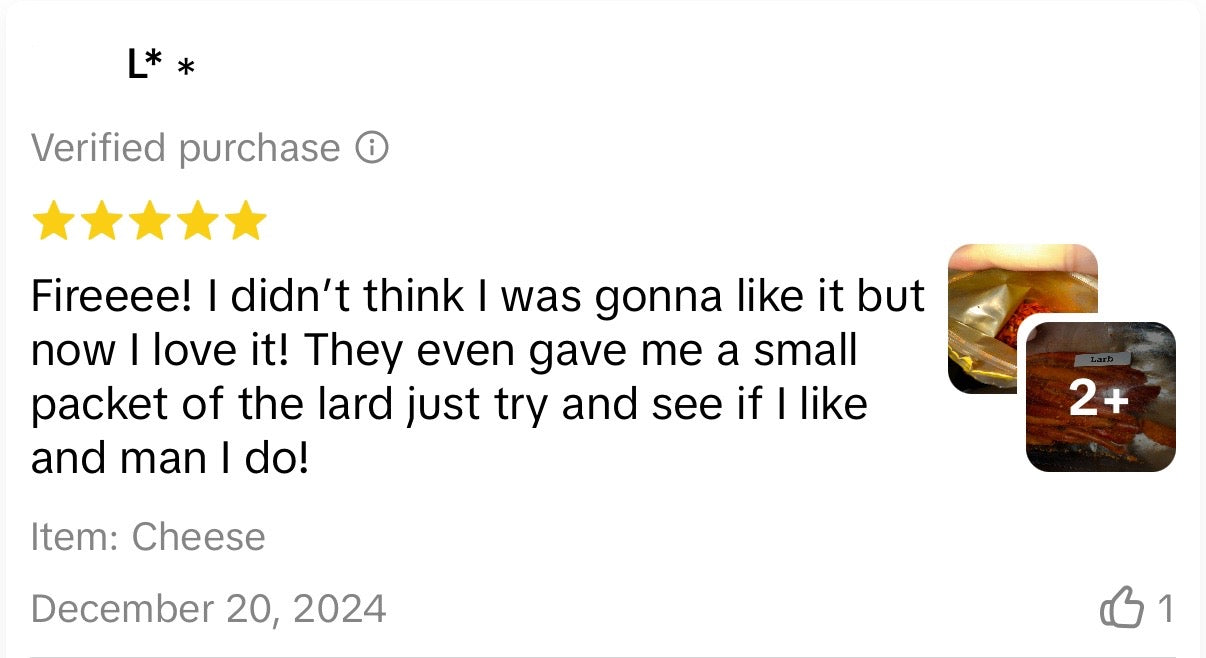The height and width of the screenshot is (658, 1206).
Task: View the 2+ more photos thumbnail
Action: (1100, 397)
